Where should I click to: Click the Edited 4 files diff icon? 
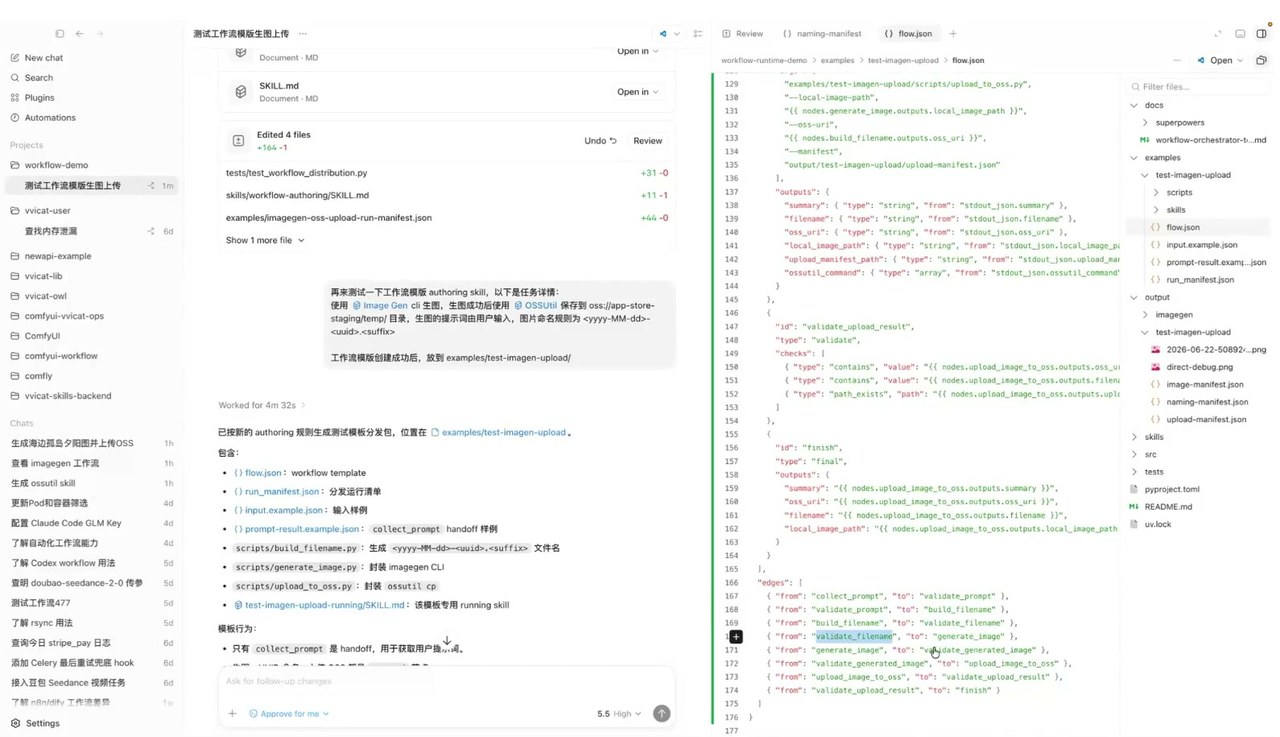pyautogui.click(x=238, y=141)
